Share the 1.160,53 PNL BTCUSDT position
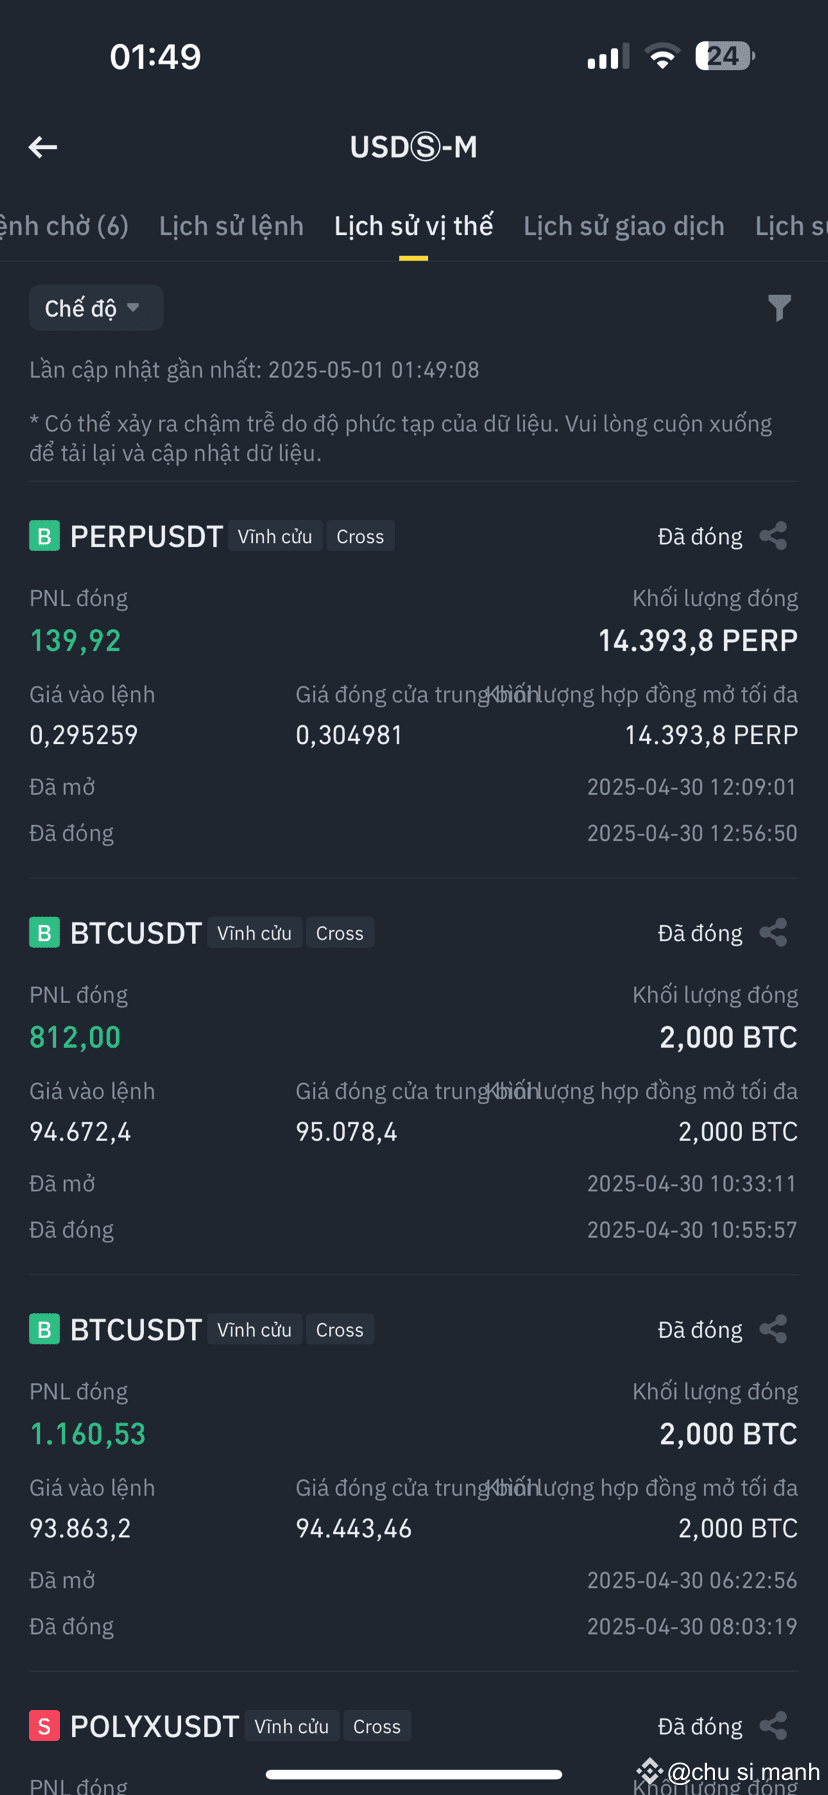The image size is (828, 1795). pyautogui.click(x=773, y=1329)
